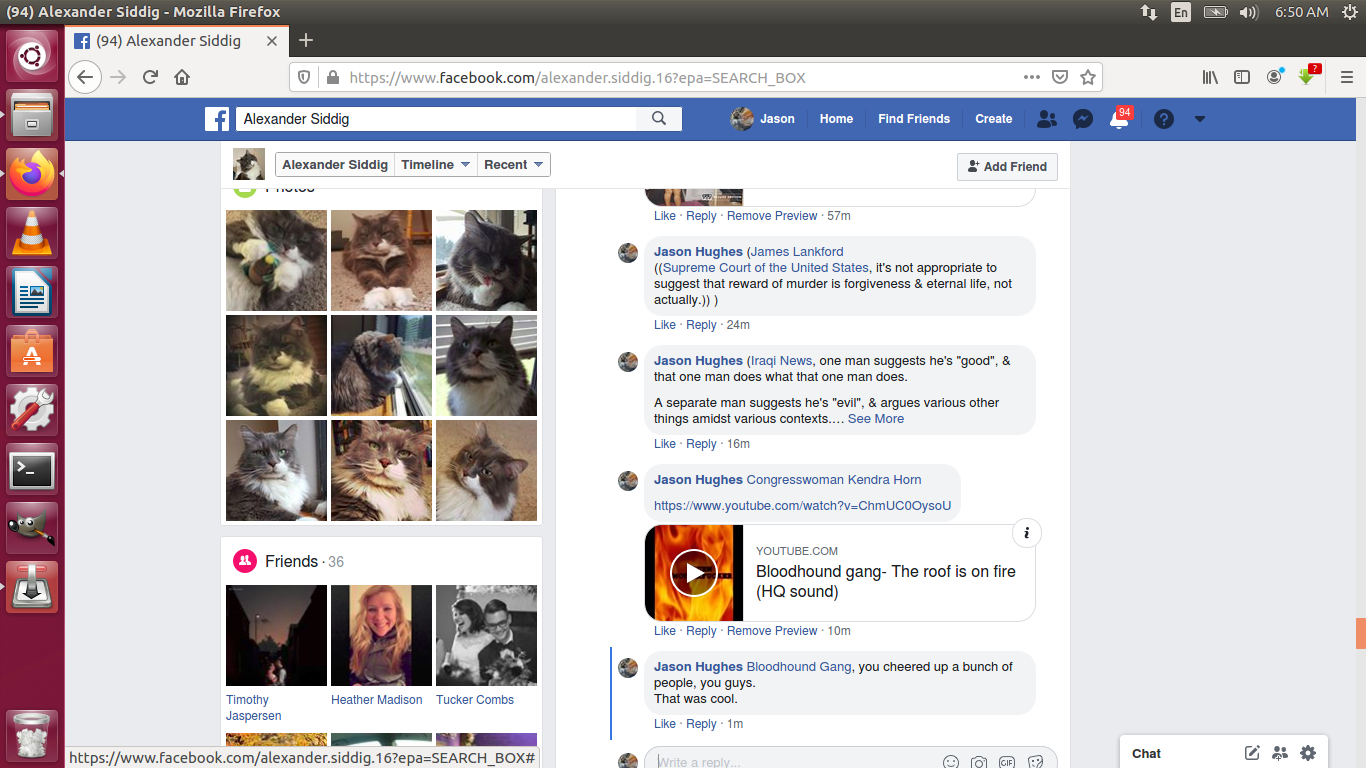Expand the Timeline dropdown
Image resolution: width=1366 pixels, height=768 pixels.
[x=436, y=165]
